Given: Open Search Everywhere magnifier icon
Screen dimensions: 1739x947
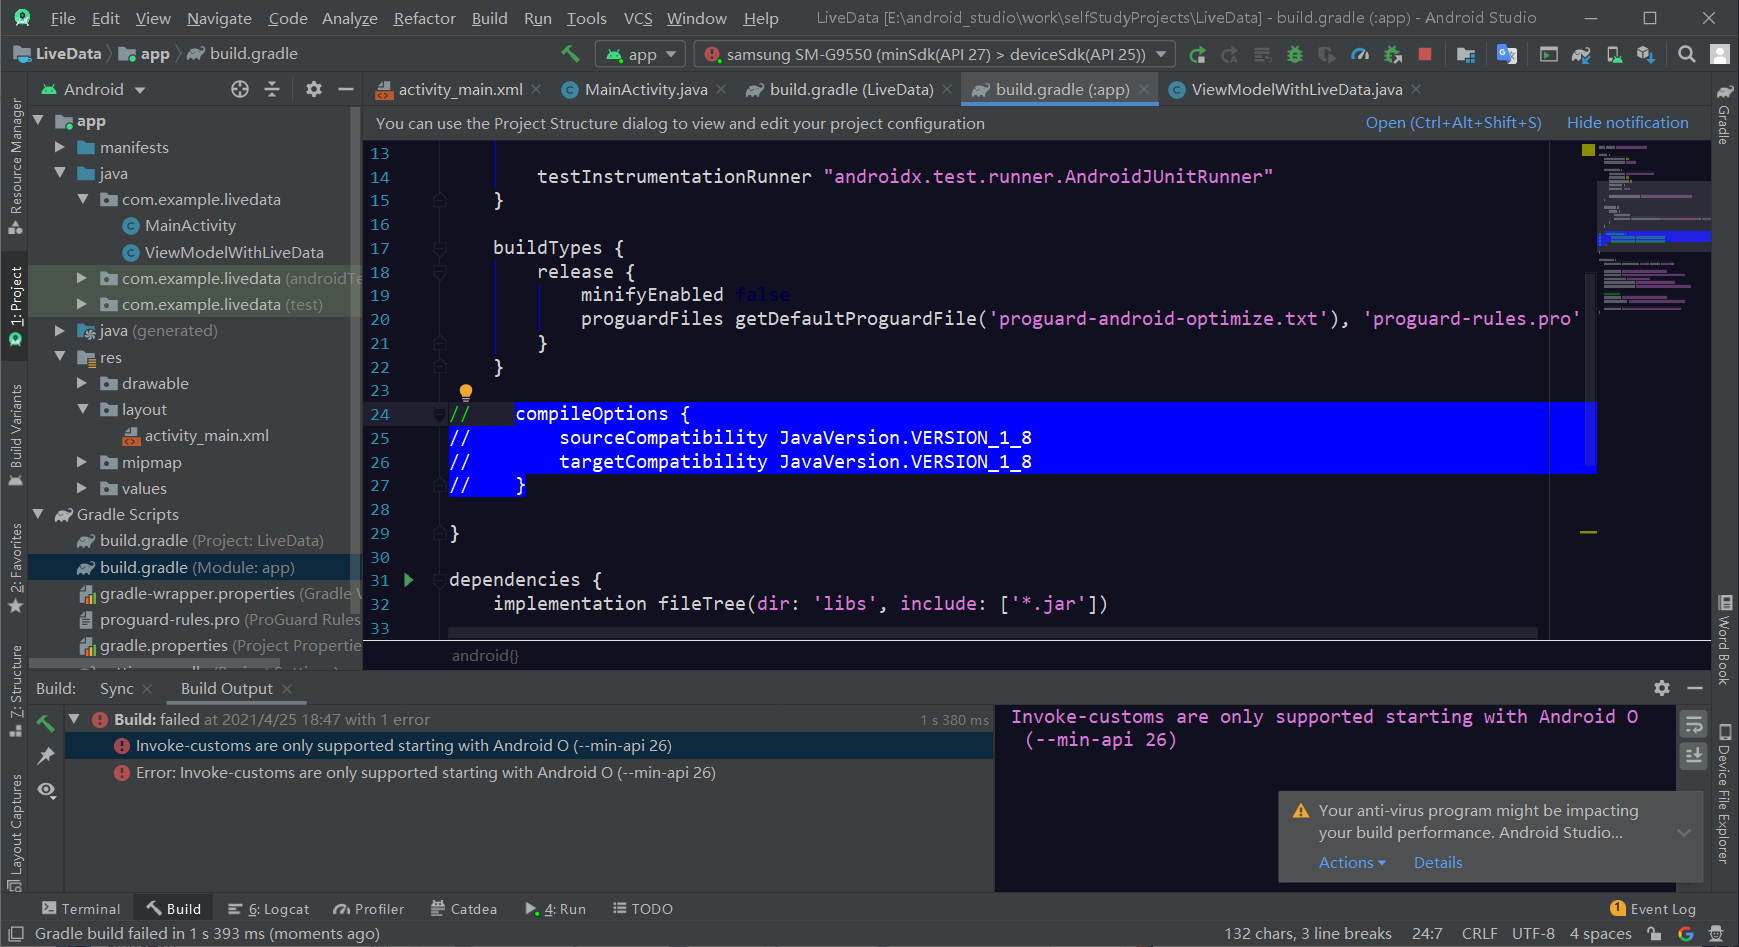Looking at the screenshot, I should [x=1686, y=54].
